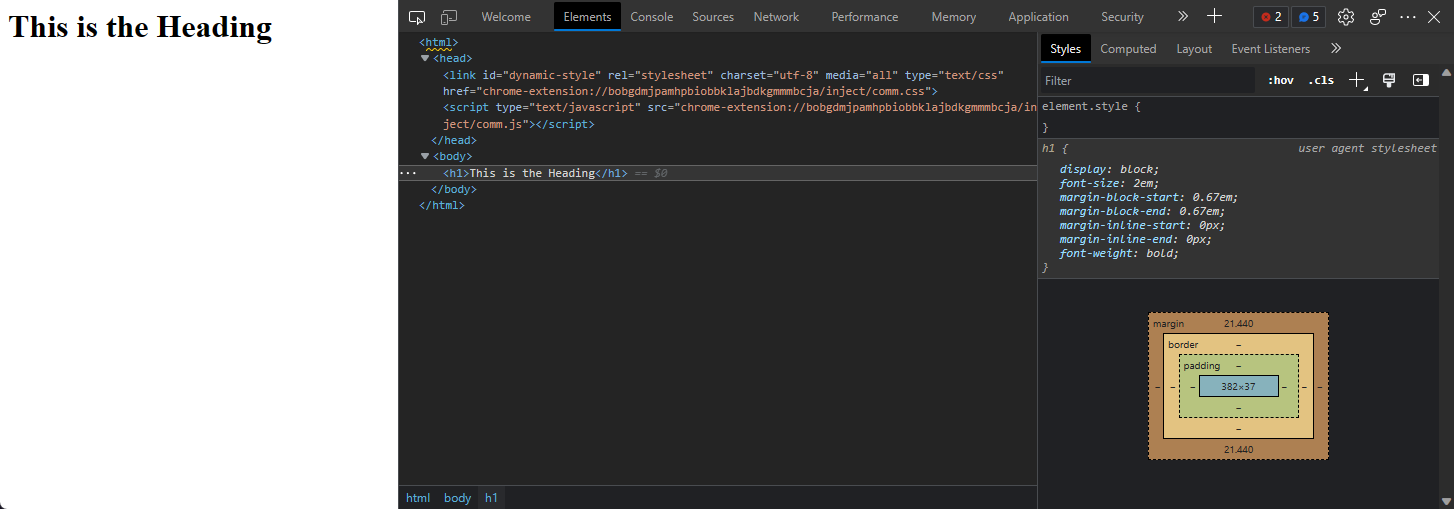Show more Styles pane tabs chevron

tap(1336, 49)
